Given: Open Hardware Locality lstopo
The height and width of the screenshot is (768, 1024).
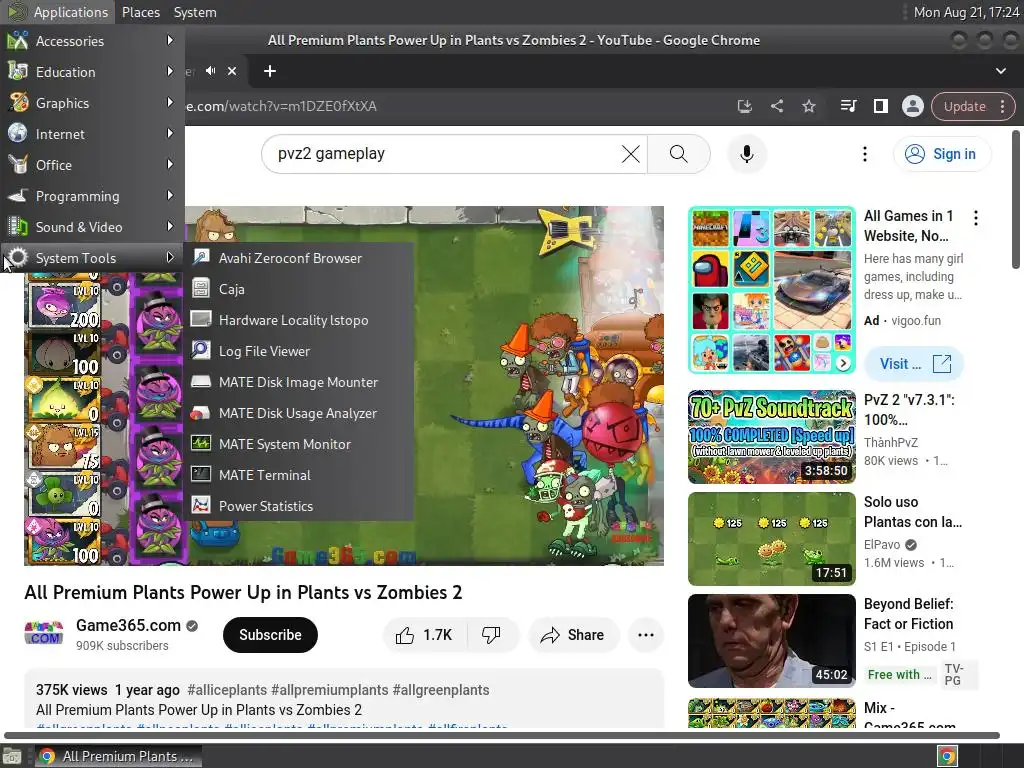Looking at the screenshot, I should click(x=299, y=320).
